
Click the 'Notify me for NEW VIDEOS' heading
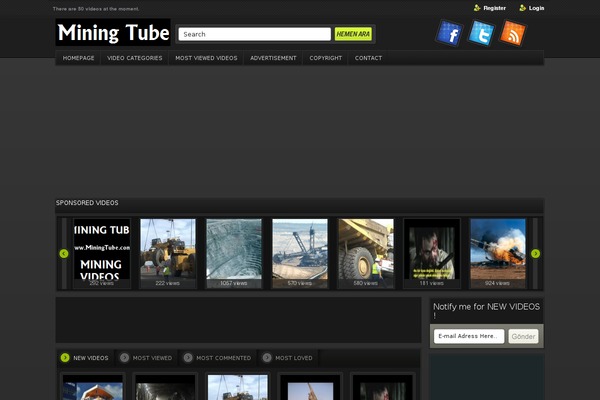(486, 310)
